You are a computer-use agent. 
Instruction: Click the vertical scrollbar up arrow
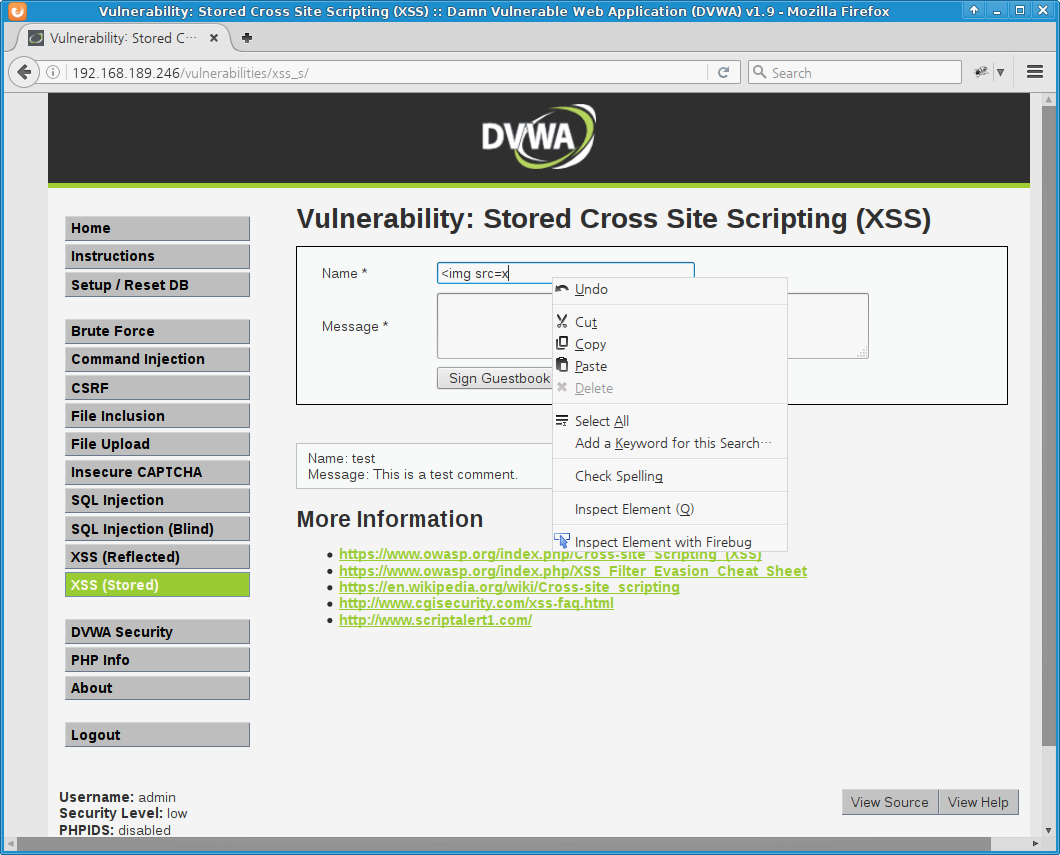(x=1048, y=100)
